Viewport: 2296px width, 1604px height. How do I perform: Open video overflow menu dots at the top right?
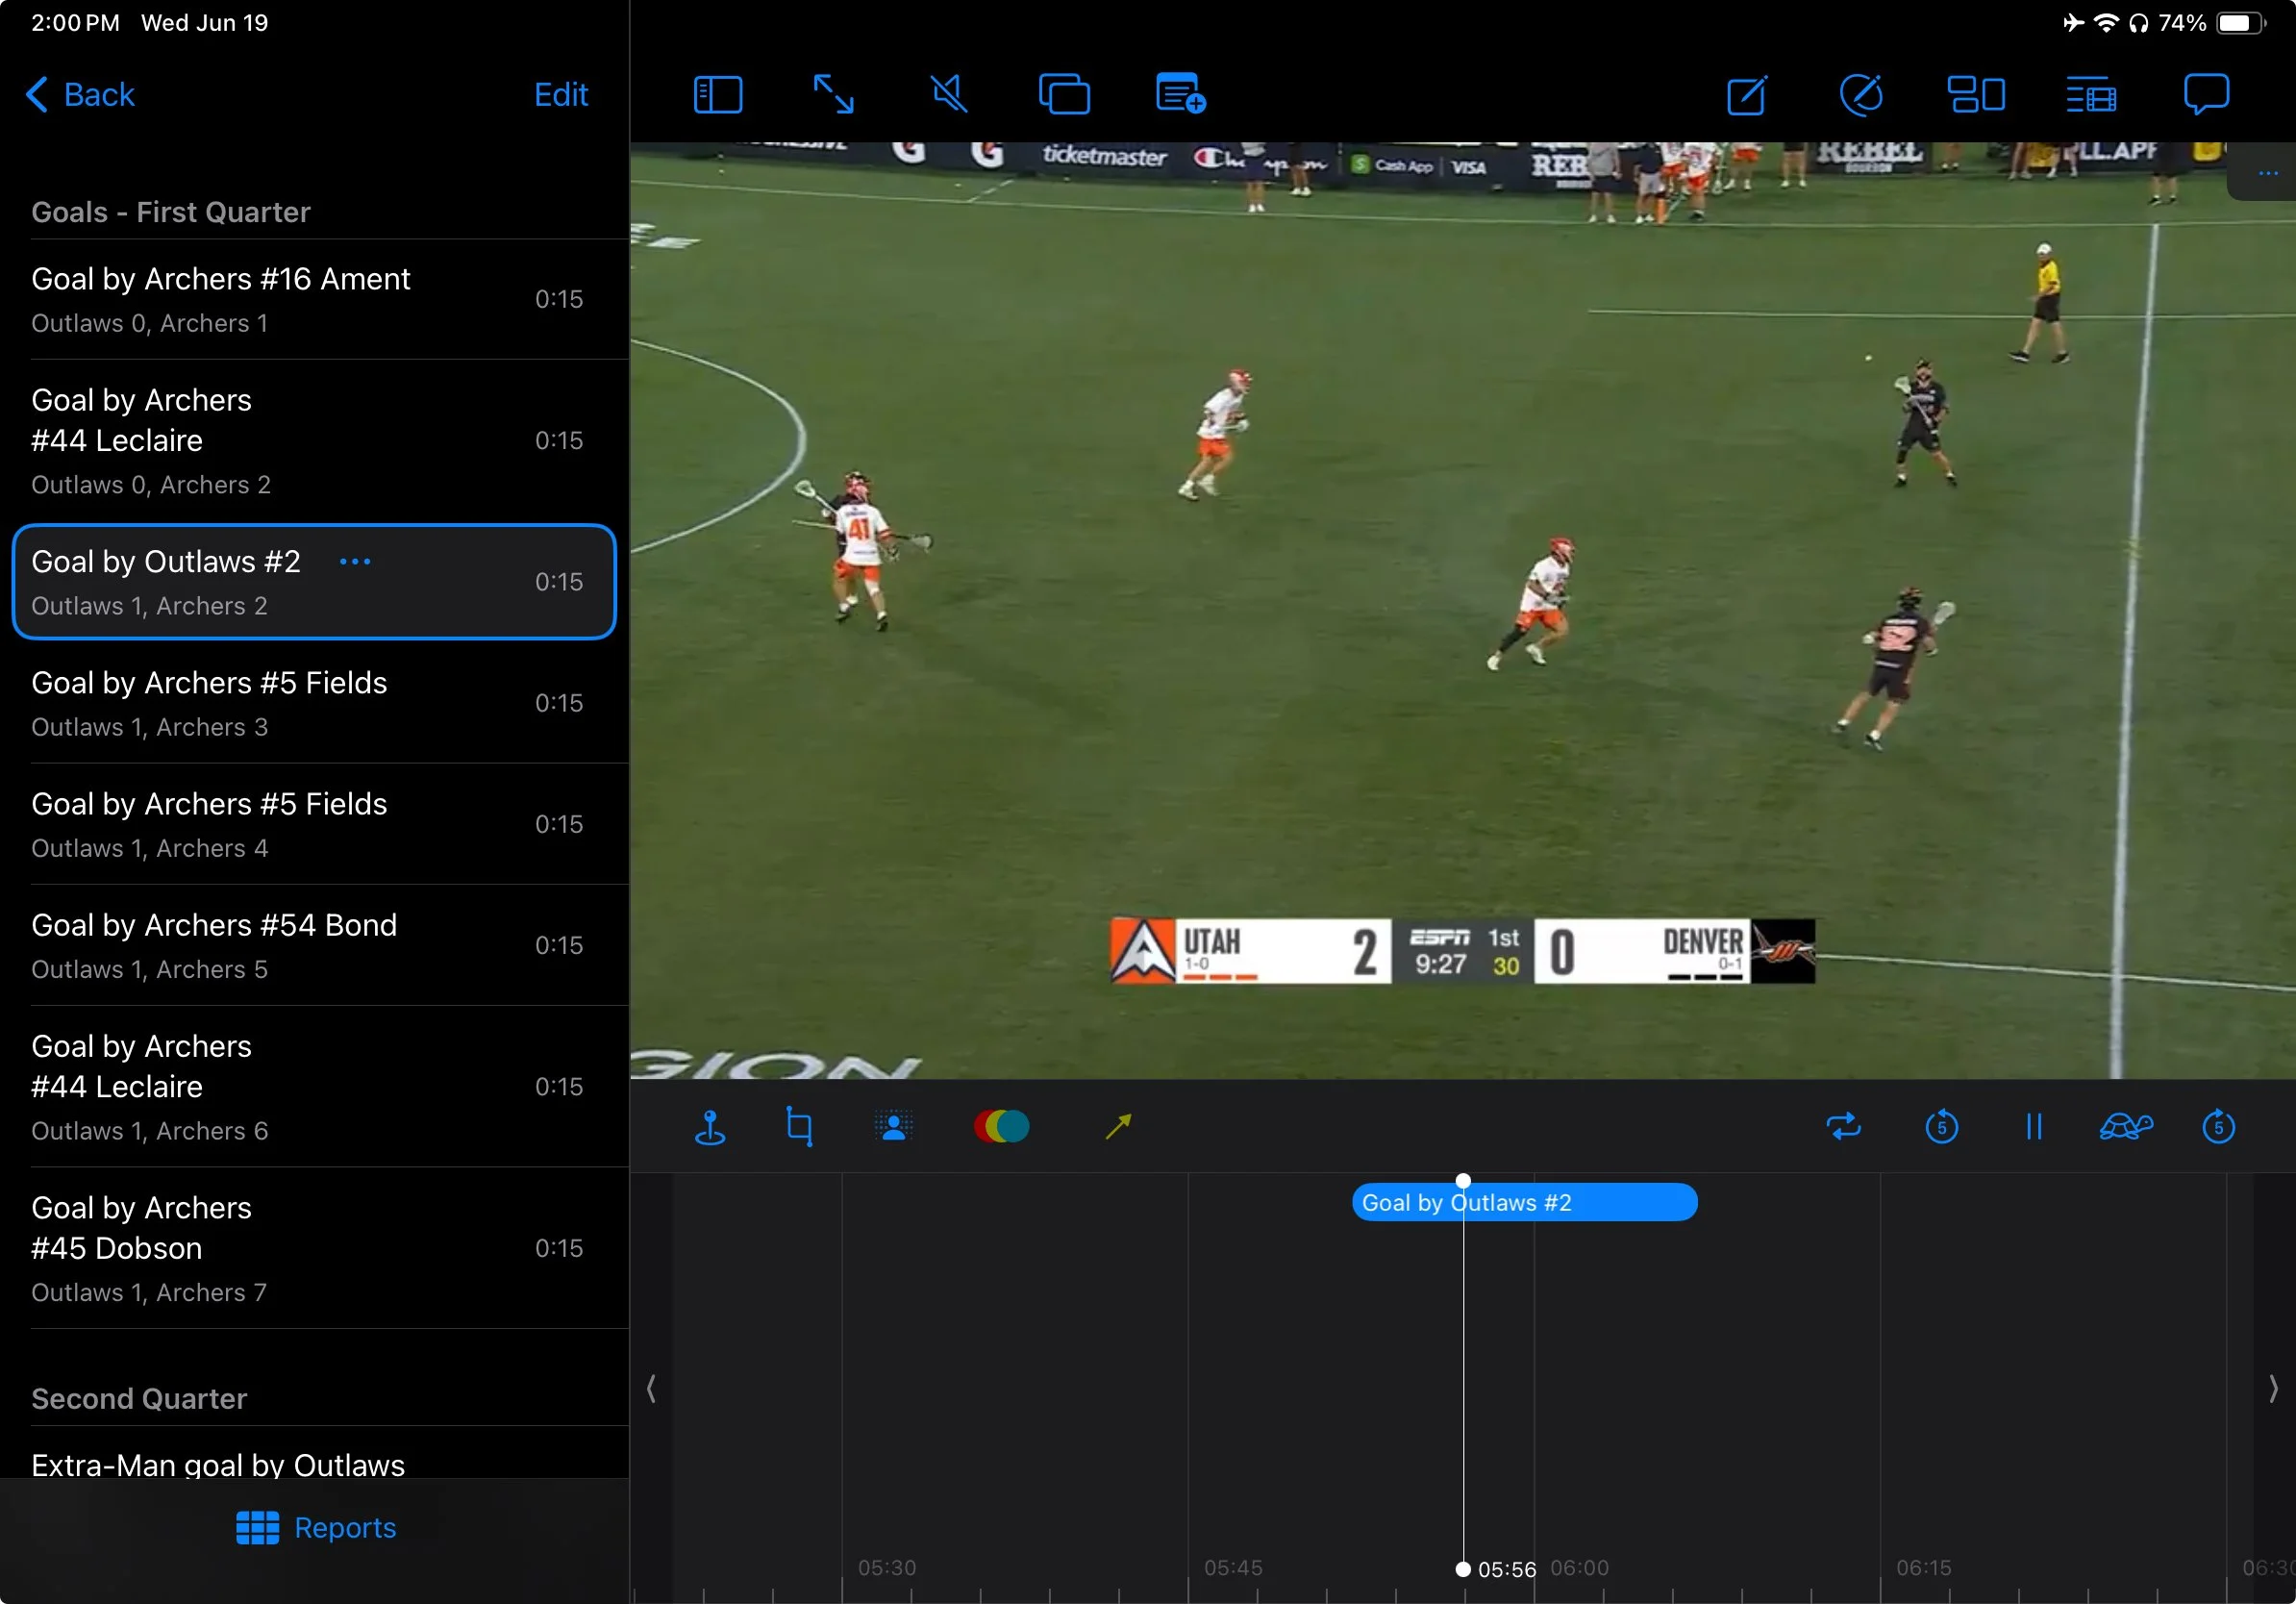pyautogui.click(x=2268, y=173)
